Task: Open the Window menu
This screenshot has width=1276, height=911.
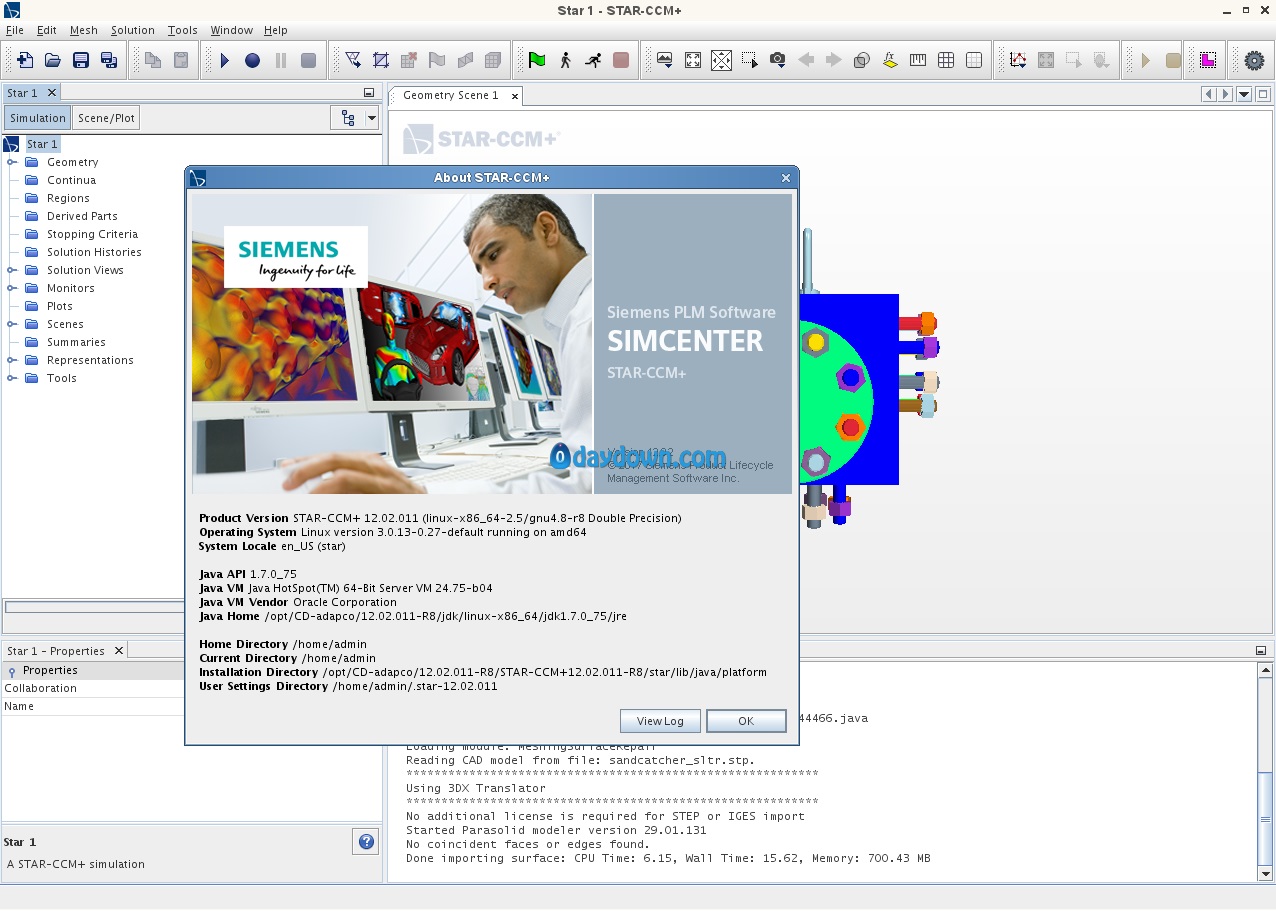Action: (232, 30)
